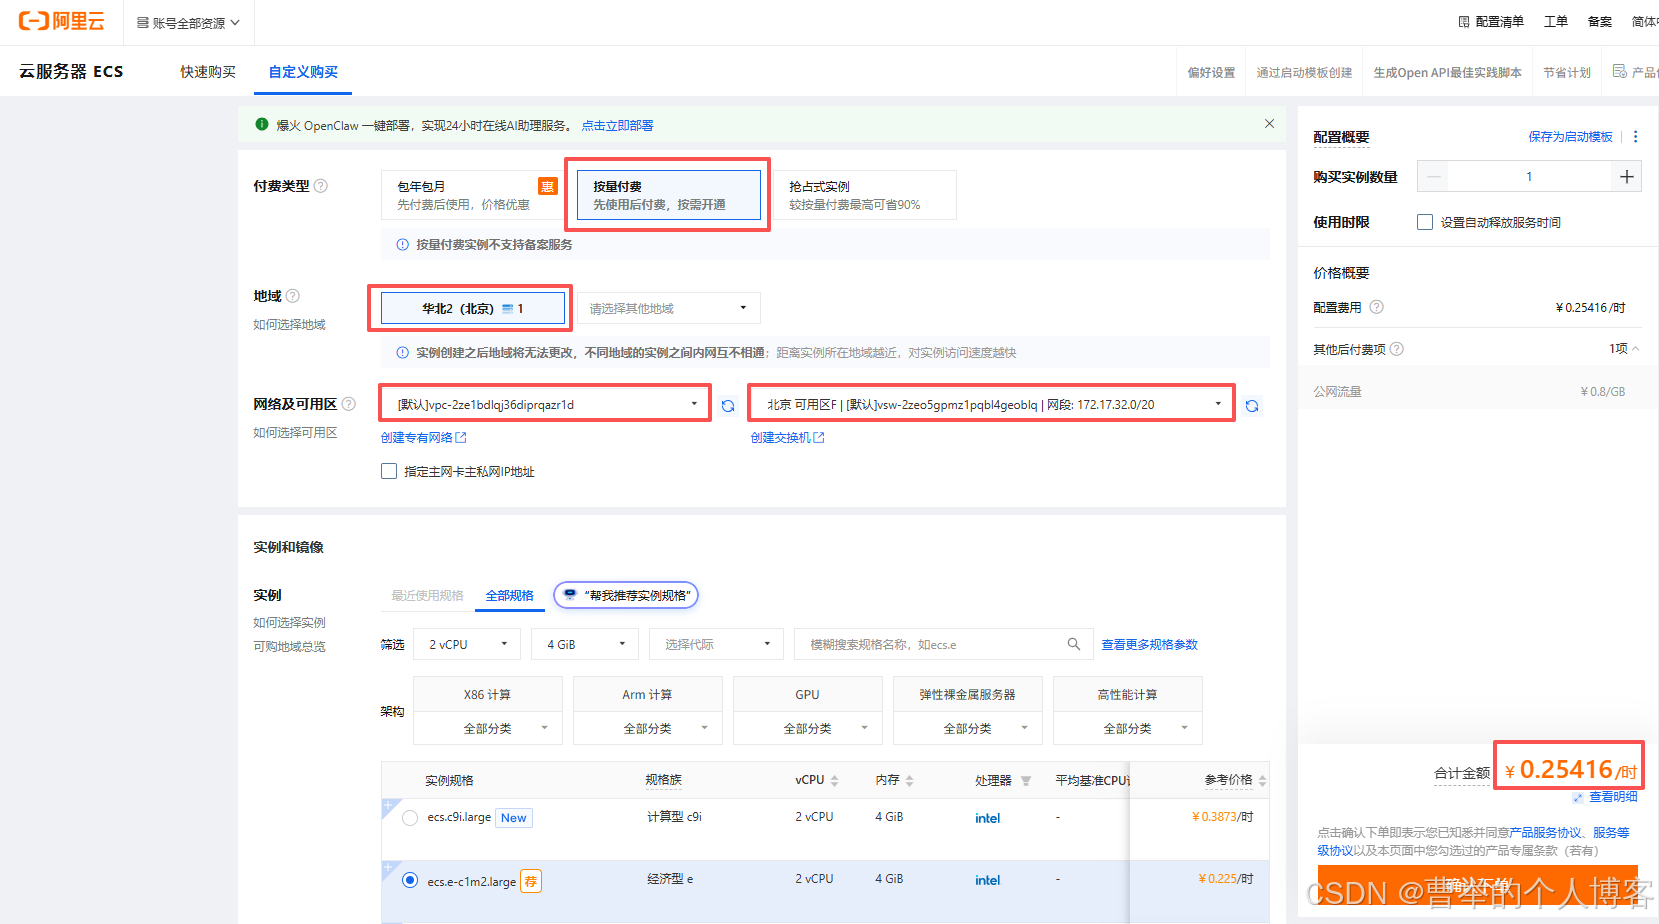1659x924 pixels.
Task: Click 点击立即部署 link
Action: 617,125
